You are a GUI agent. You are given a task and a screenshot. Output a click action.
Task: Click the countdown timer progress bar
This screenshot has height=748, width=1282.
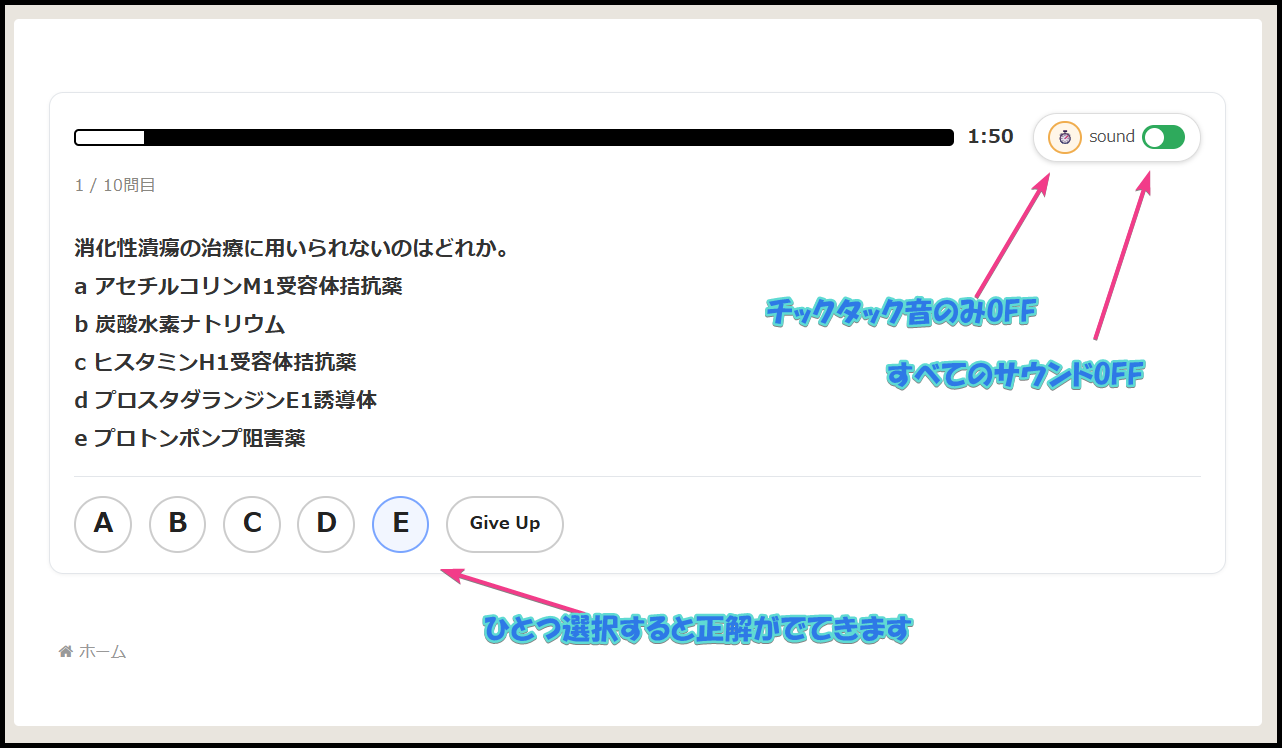point(514,137)
